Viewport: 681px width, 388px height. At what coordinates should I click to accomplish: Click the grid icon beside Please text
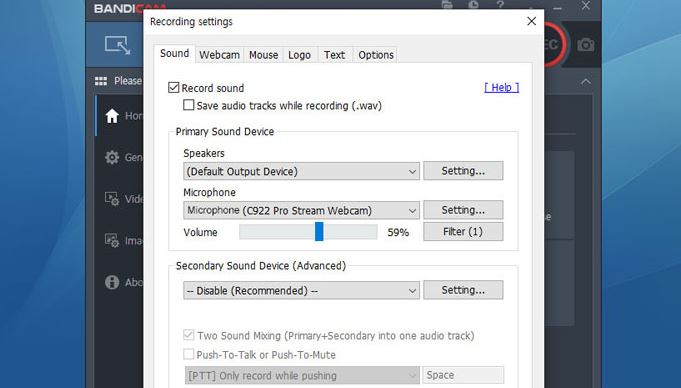point(101,81)
